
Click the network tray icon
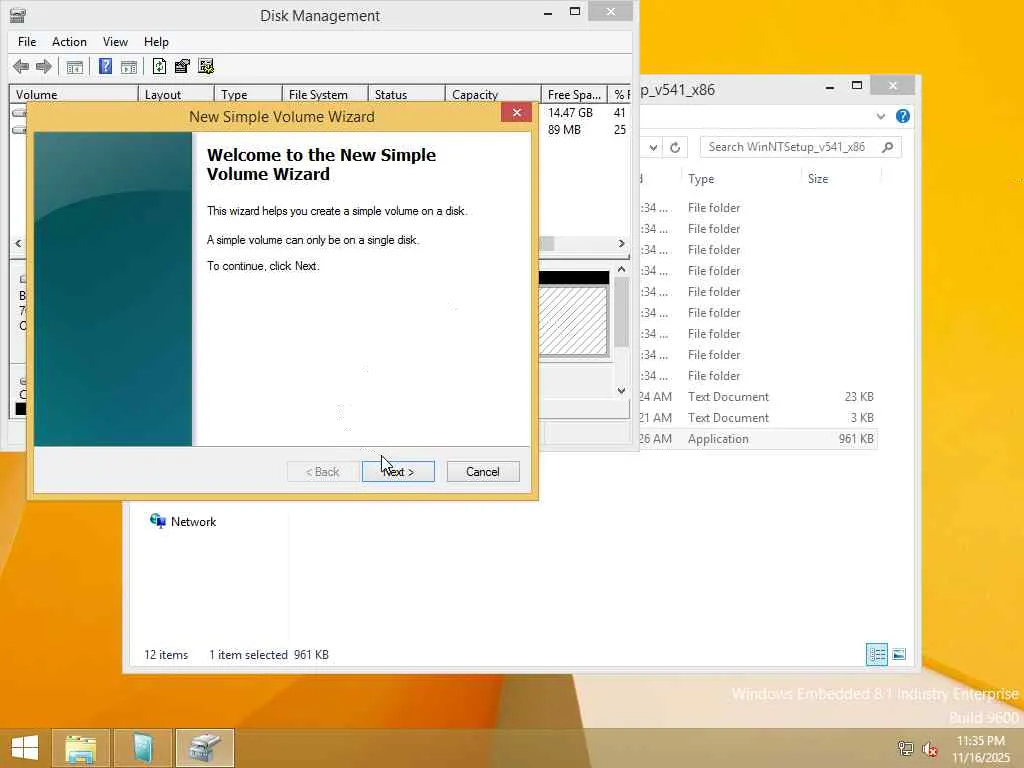tap(905, 748)
